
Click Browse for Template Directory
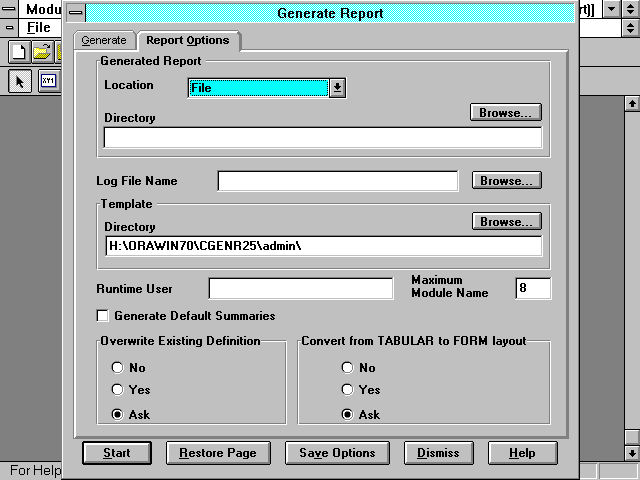point(506,221)
